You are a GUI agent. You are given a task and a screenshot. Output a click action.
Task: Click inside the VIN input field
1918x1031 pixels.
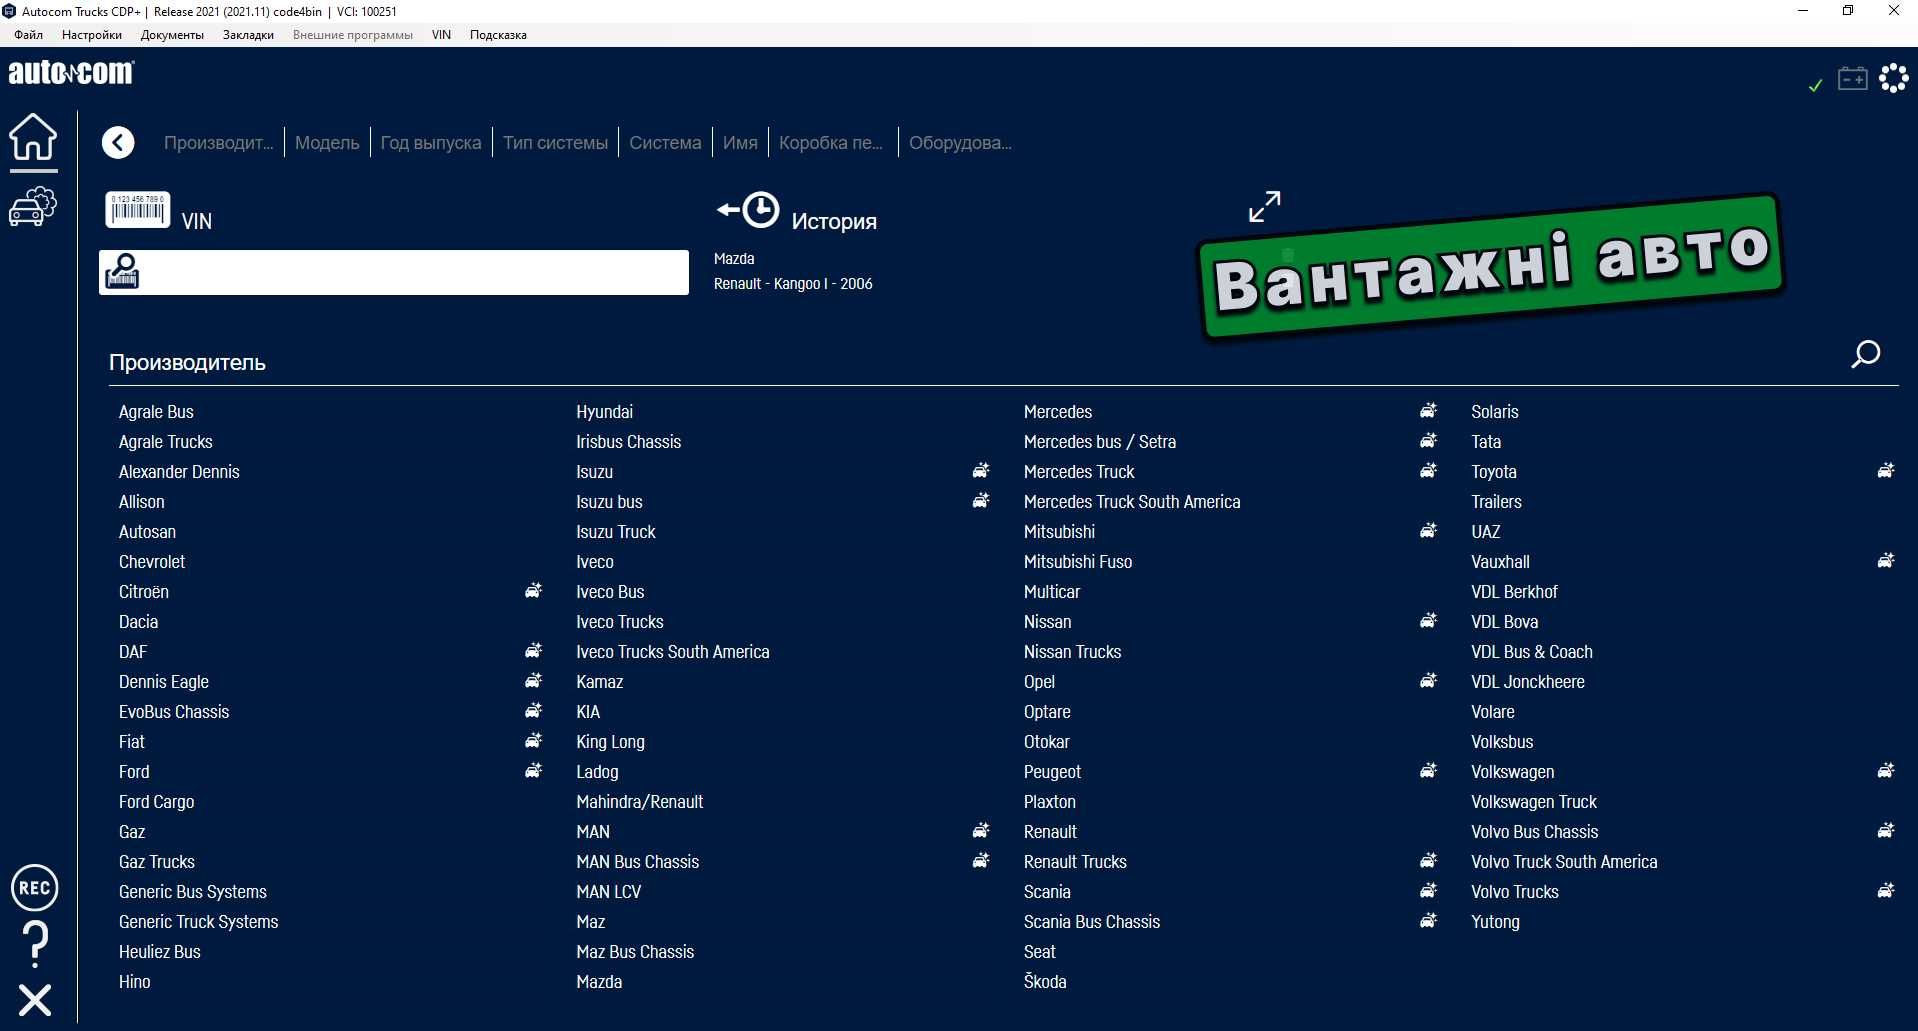click(394, 272)
